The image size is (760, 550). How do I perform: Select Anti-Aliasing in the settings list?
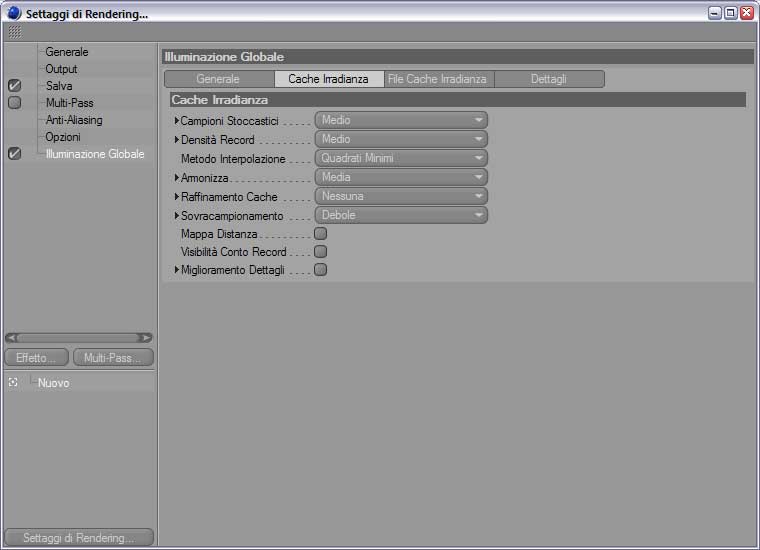point(74,120)
